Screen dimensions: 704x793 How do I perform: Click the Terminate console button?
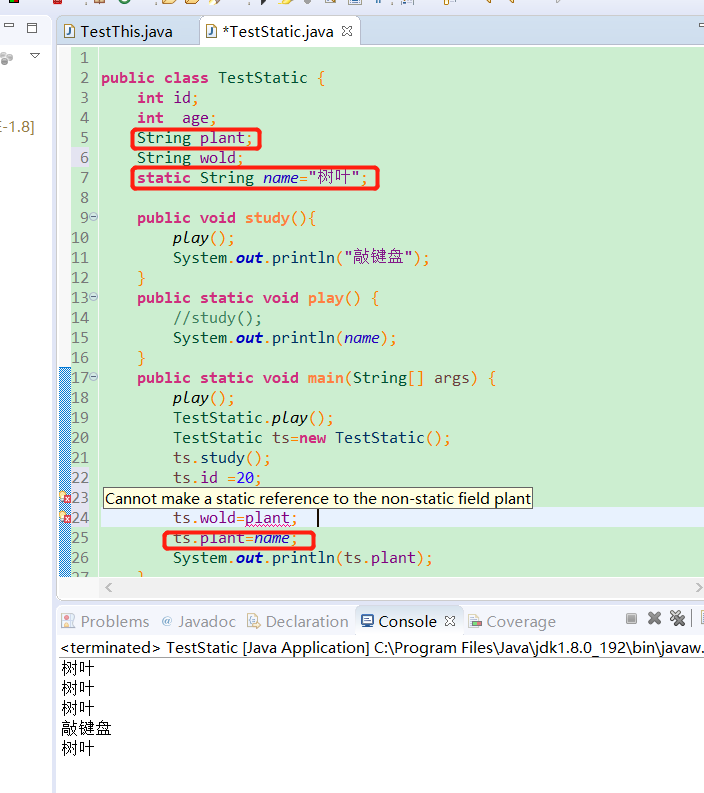(x=631, y=618)
